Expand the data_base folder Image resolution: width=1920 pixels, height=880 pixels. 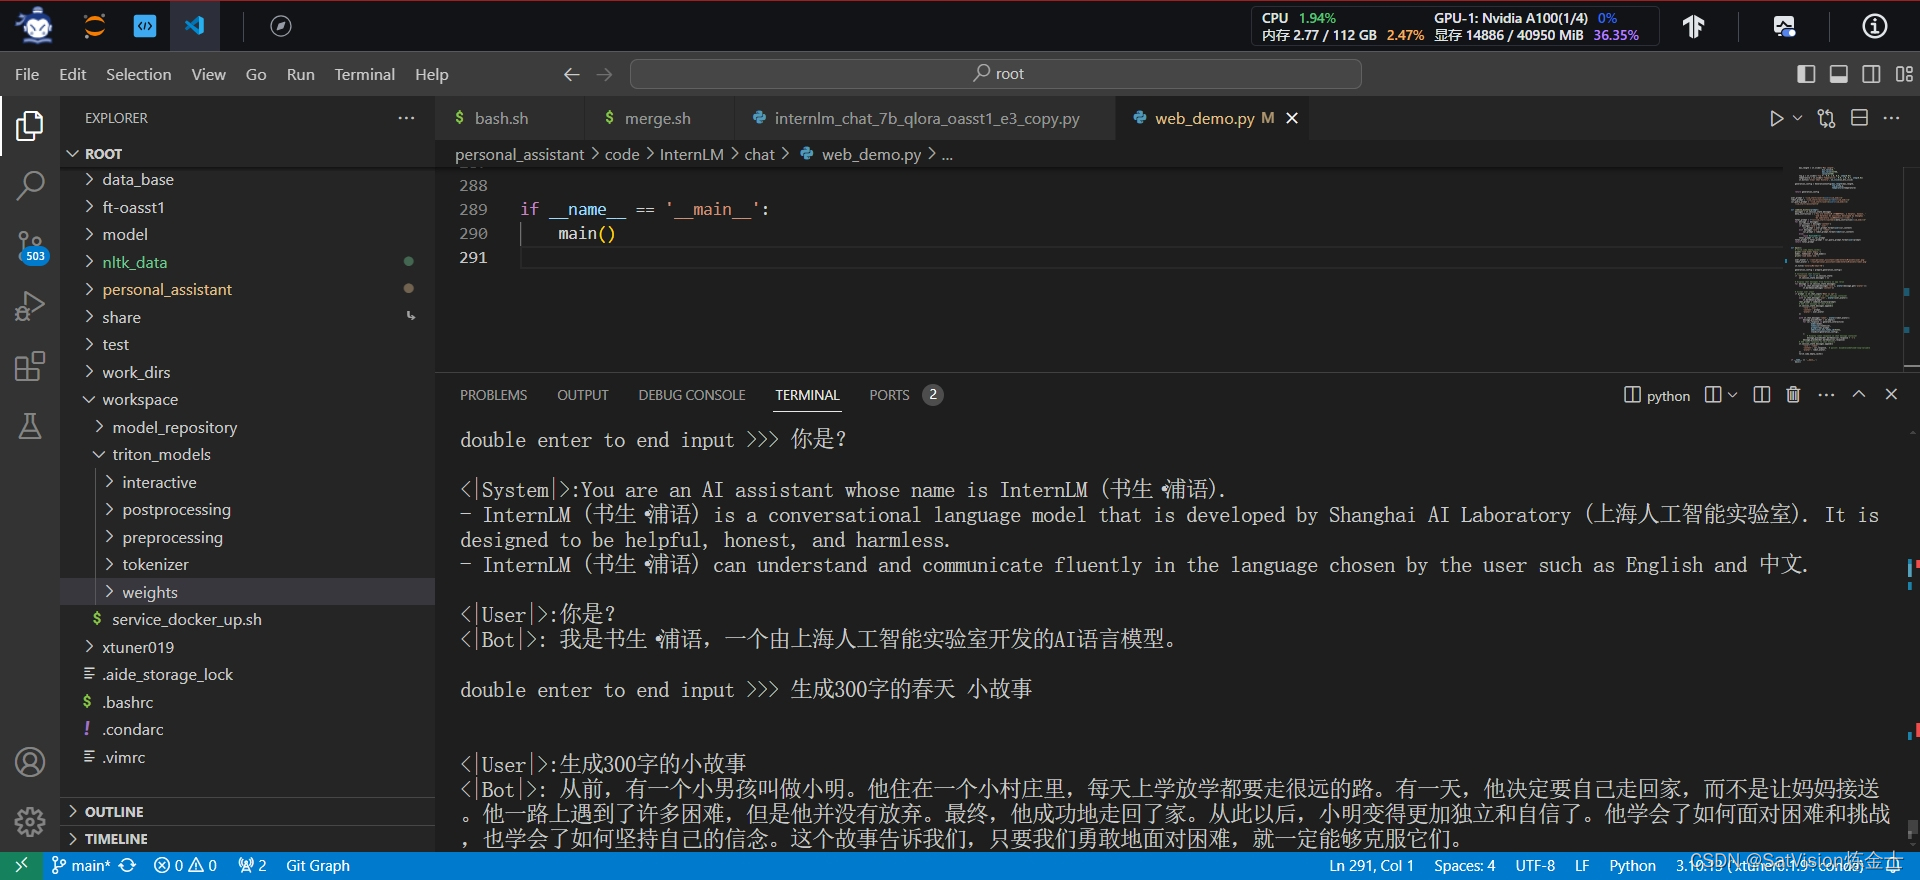248,180
